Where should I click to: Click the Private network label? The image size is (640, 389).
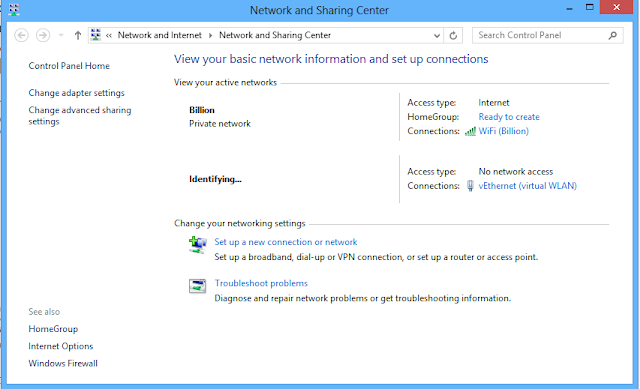220,124
